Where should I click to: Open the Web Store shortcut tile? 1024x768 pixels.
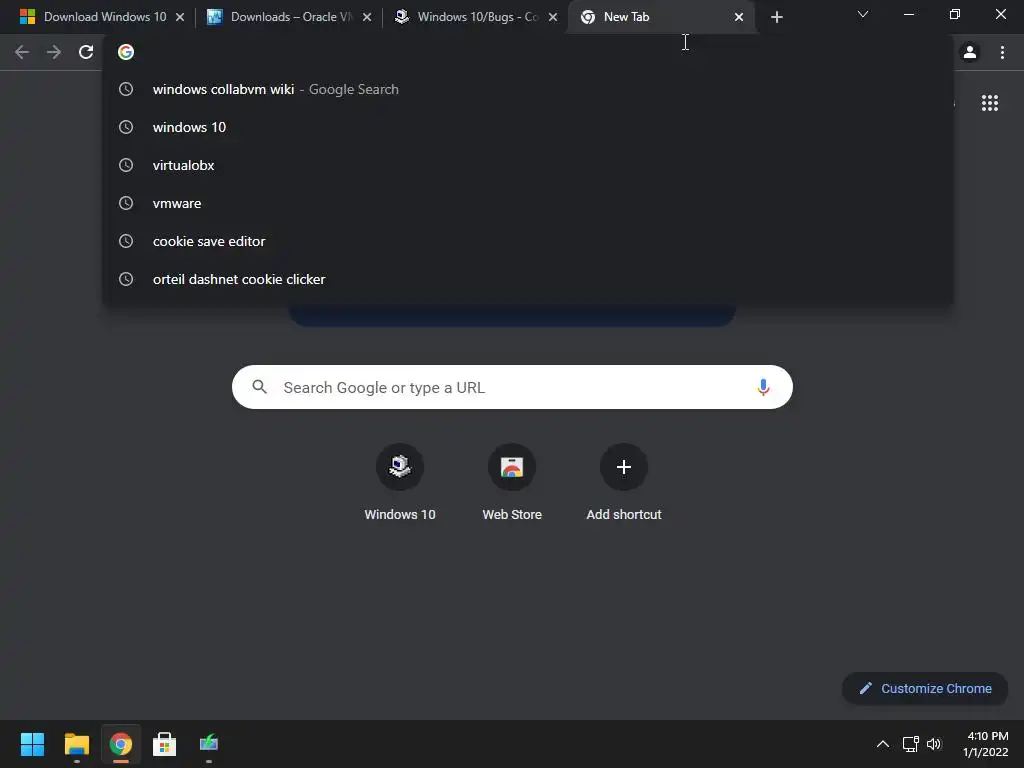pos(512,483)
